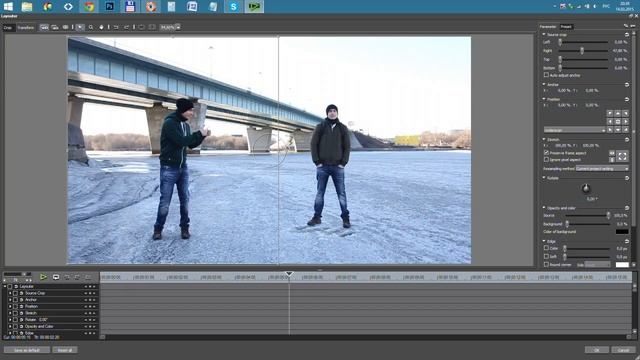This screenshot has height=360, width=640.
Task: Collapse the Source crop section
Action: [544, 35]
